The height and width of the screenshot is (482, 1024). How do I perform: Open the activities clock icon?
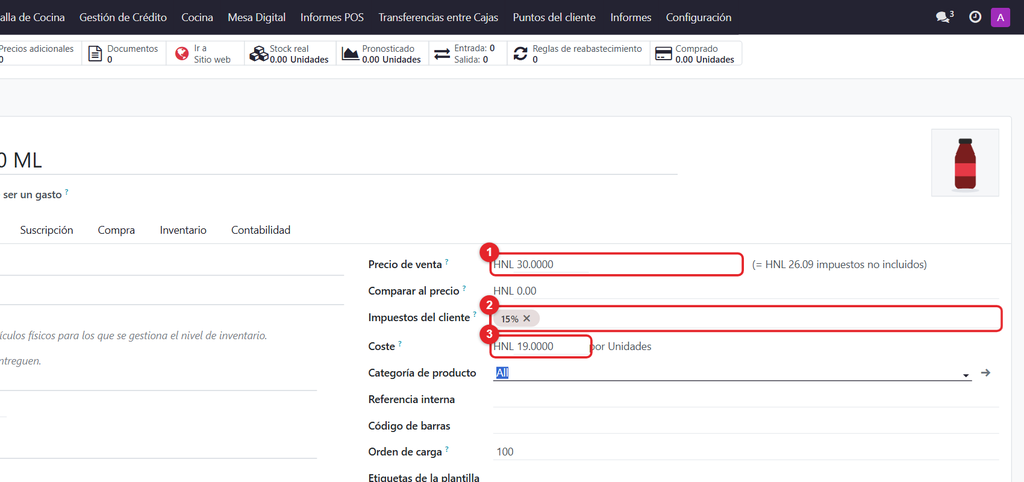[x=975, y=18]
